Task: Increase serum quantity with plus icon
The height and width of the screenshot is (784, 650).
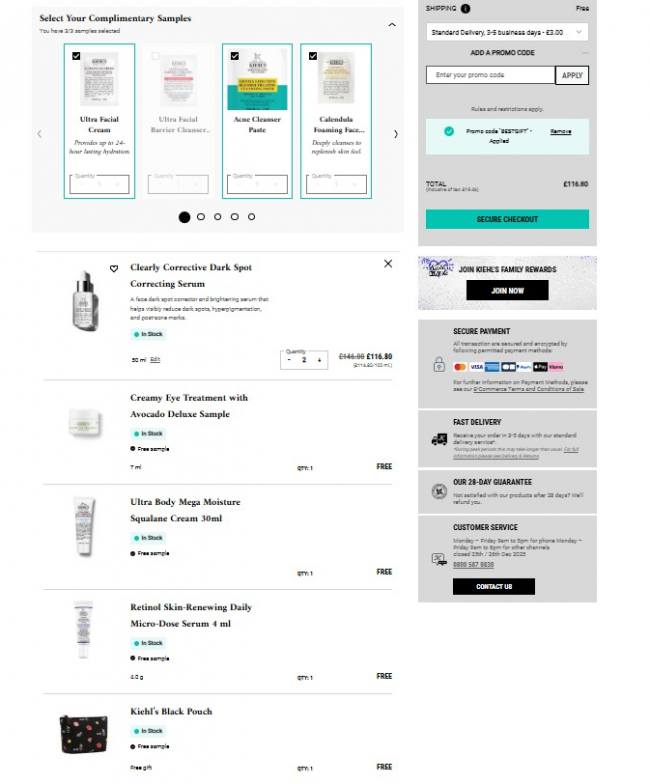Action: point(319,360)
